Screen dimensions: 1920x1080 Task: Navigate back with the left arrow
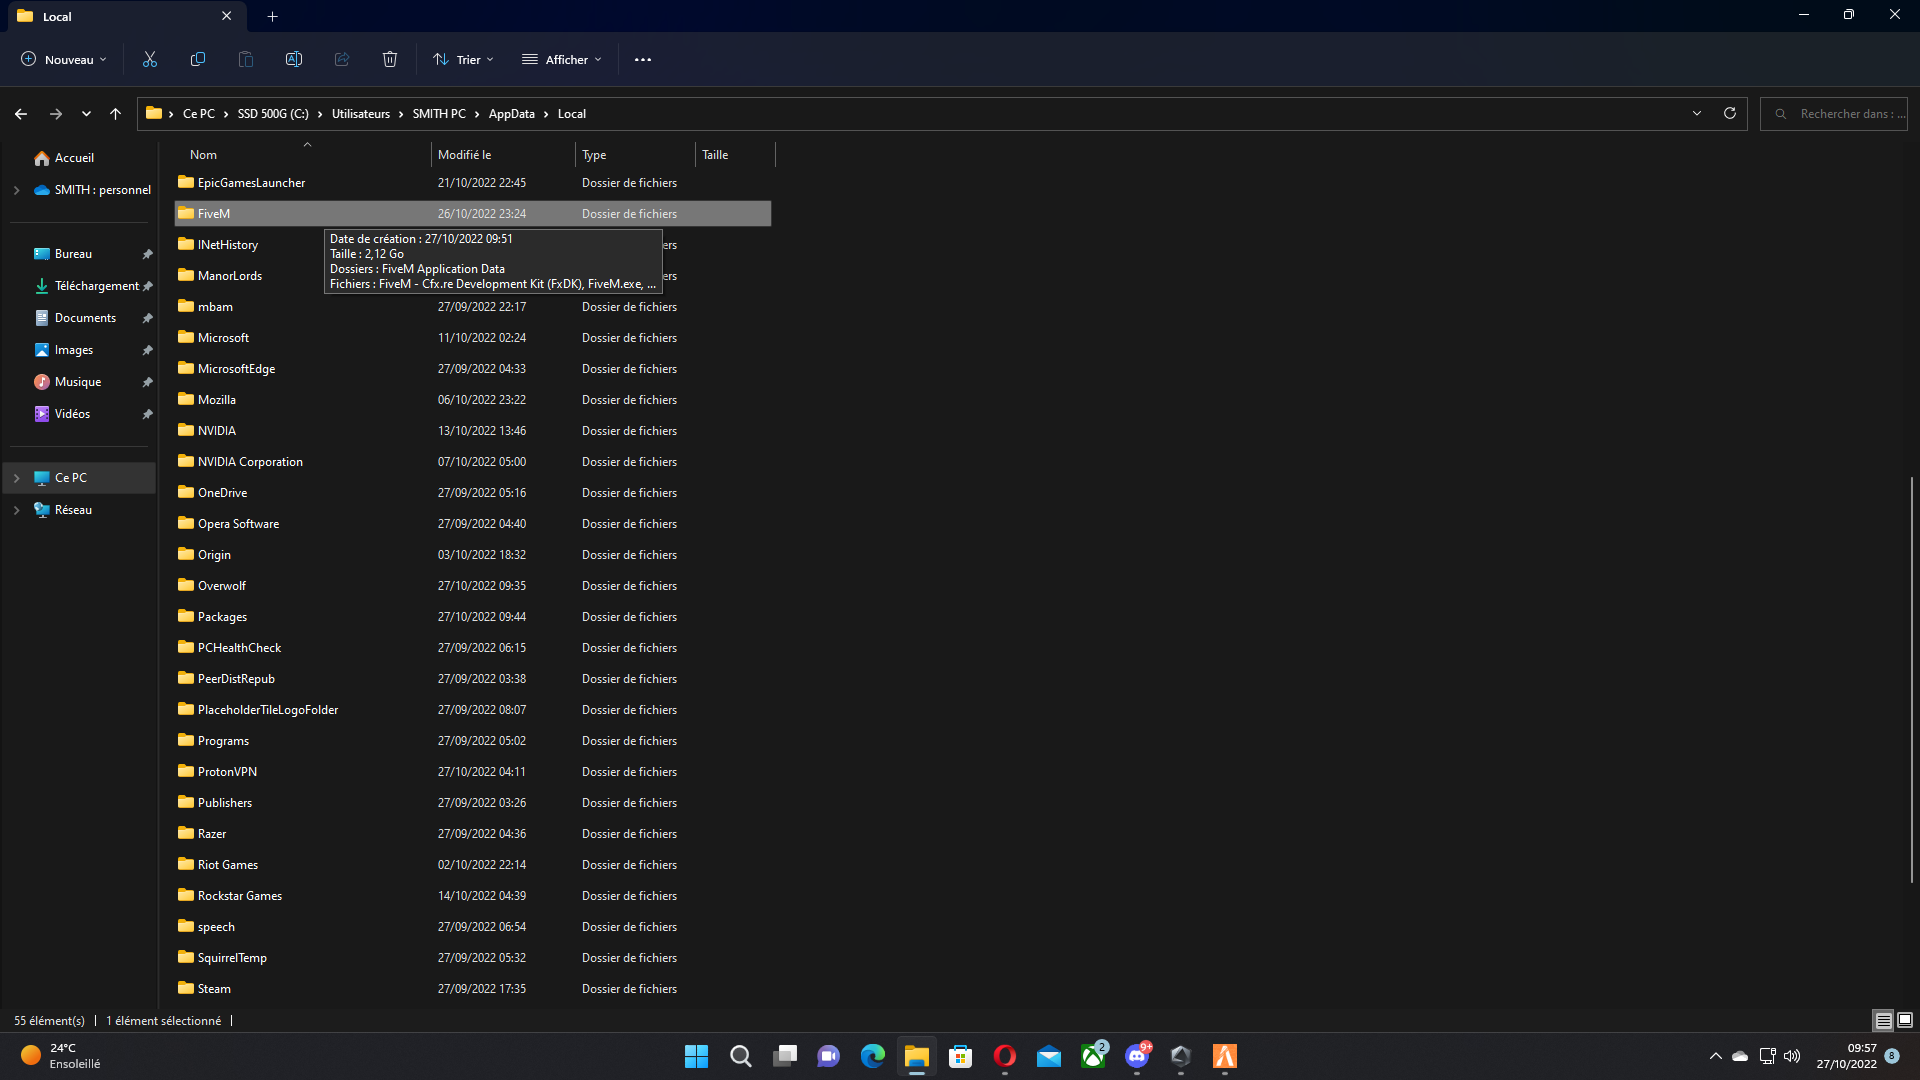click(x=21, y=114)
